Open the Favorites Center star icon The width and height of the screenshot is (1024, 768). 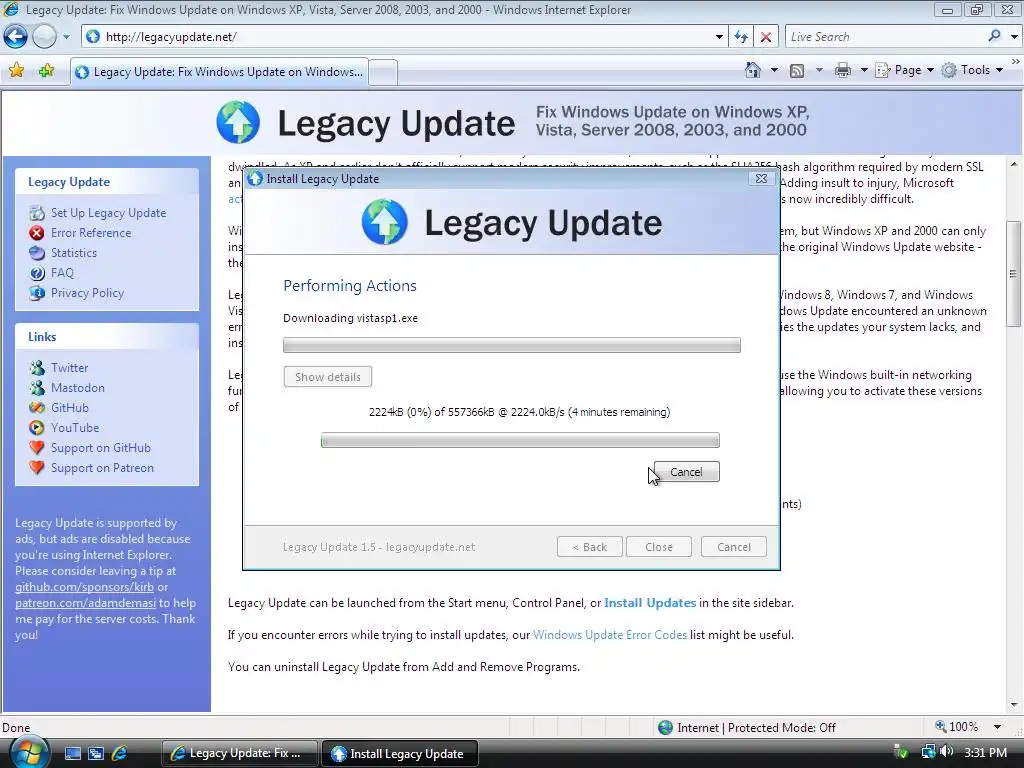click(x=17, y=71)
